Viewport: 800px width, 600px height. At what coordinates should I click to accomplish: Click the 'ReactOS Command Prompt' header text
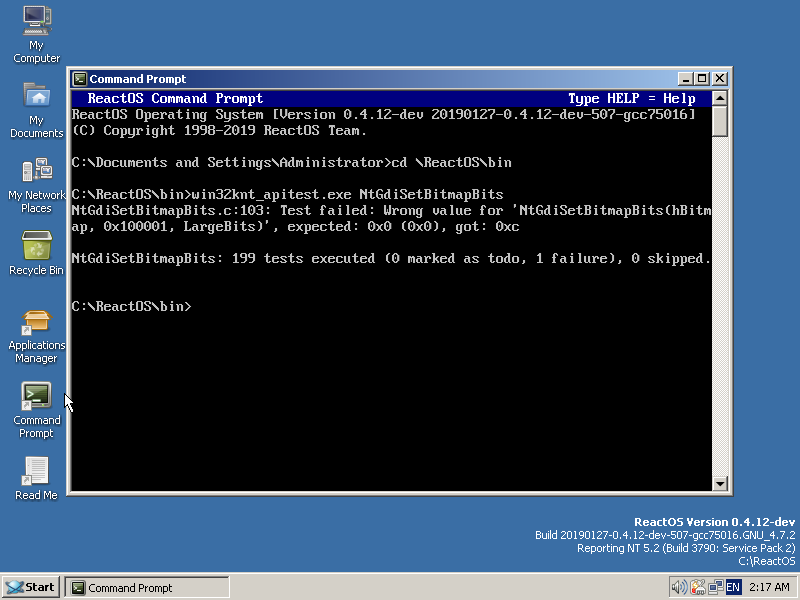point(175,98)
